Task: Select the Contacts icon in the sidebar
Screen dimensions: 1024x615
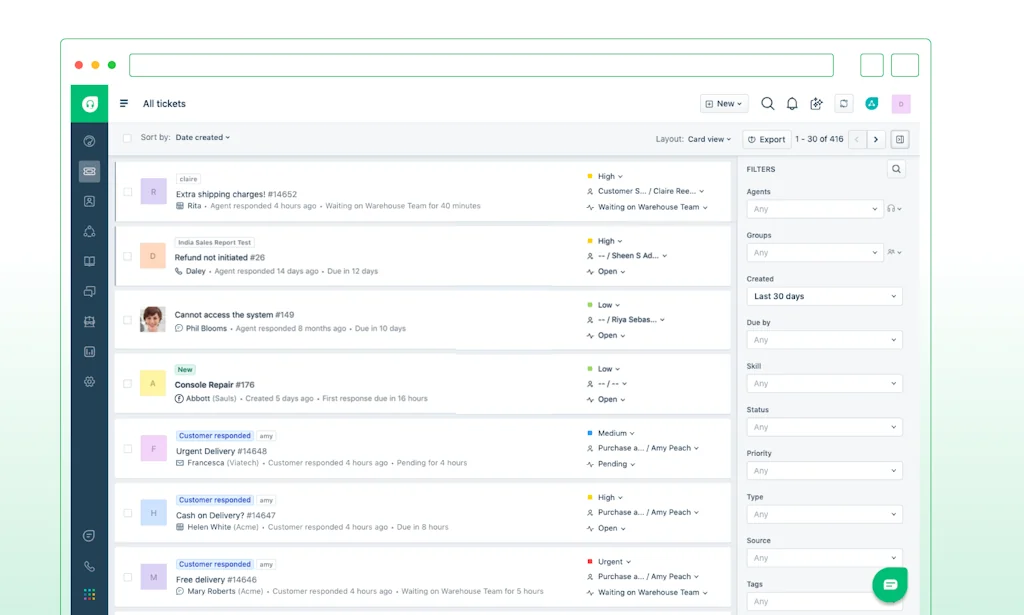Action: [x=89, y=201]
